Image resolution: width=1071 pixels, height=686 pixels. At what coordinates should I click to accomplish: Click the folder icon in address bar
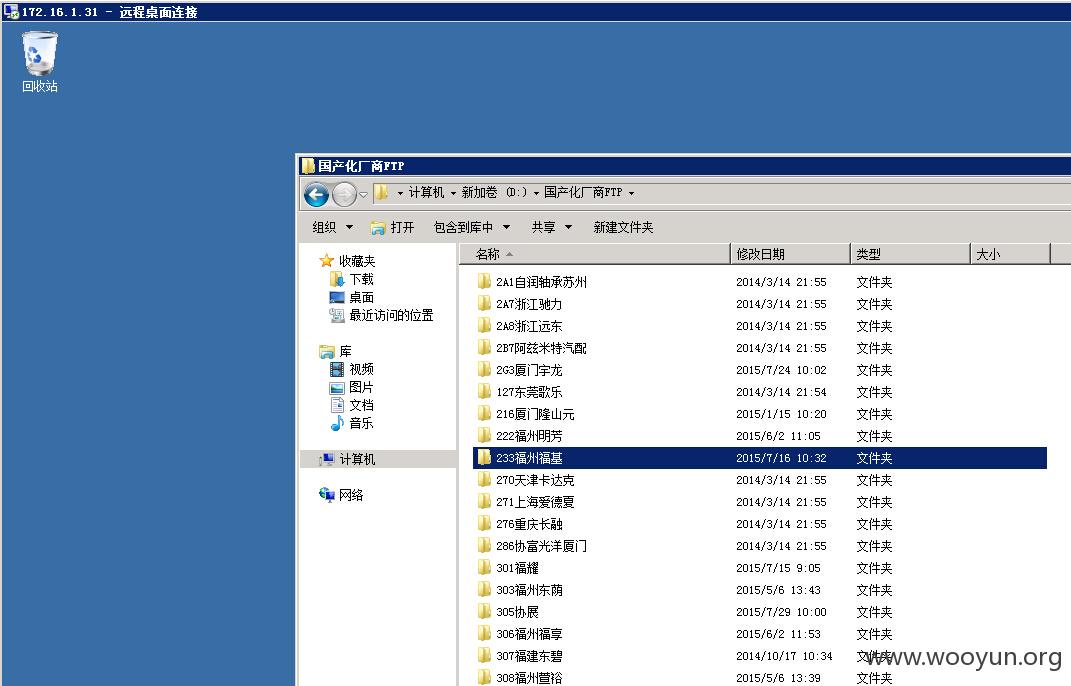pos(381,193)
